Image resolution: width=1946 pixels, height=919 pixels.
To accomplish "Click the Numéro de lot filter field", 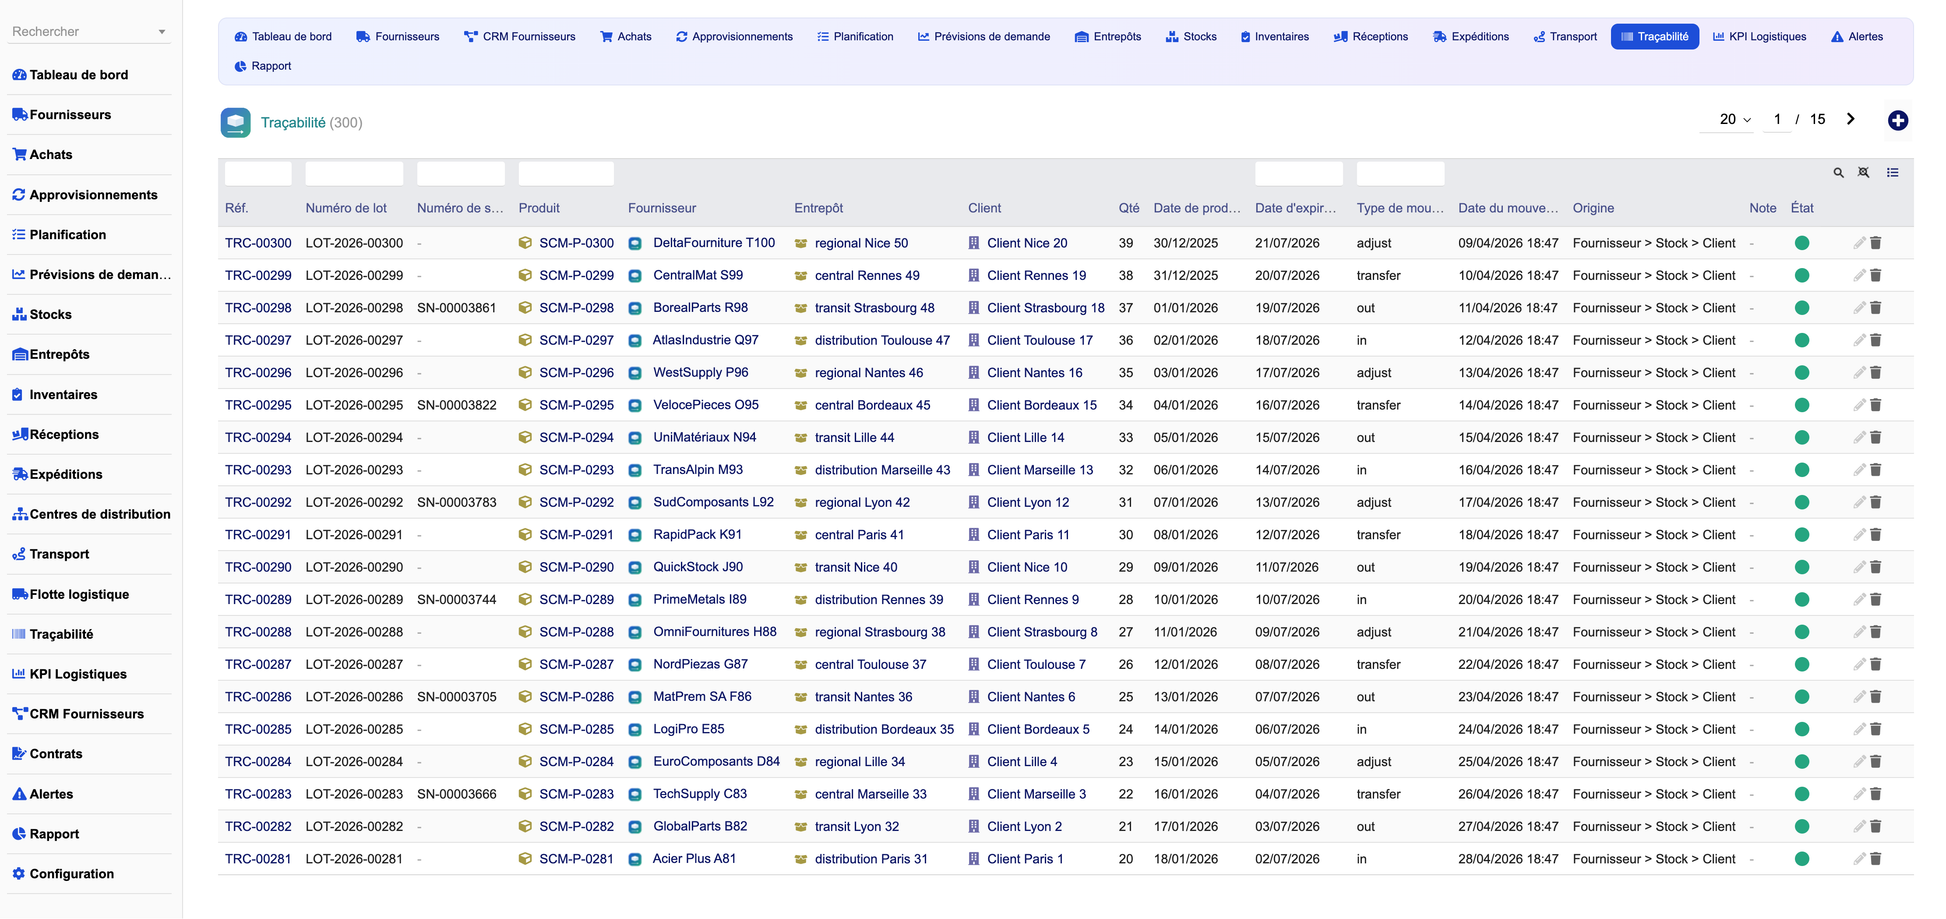I will tap(354, 173).
